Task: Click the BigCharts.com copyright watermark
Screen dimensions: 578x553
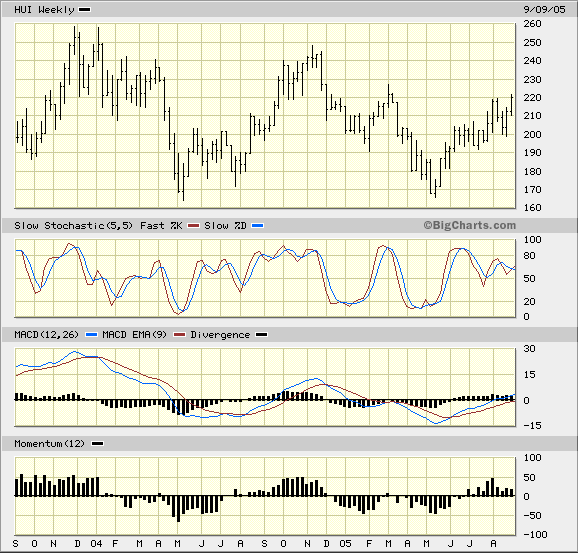Action: tap(469, 225)
